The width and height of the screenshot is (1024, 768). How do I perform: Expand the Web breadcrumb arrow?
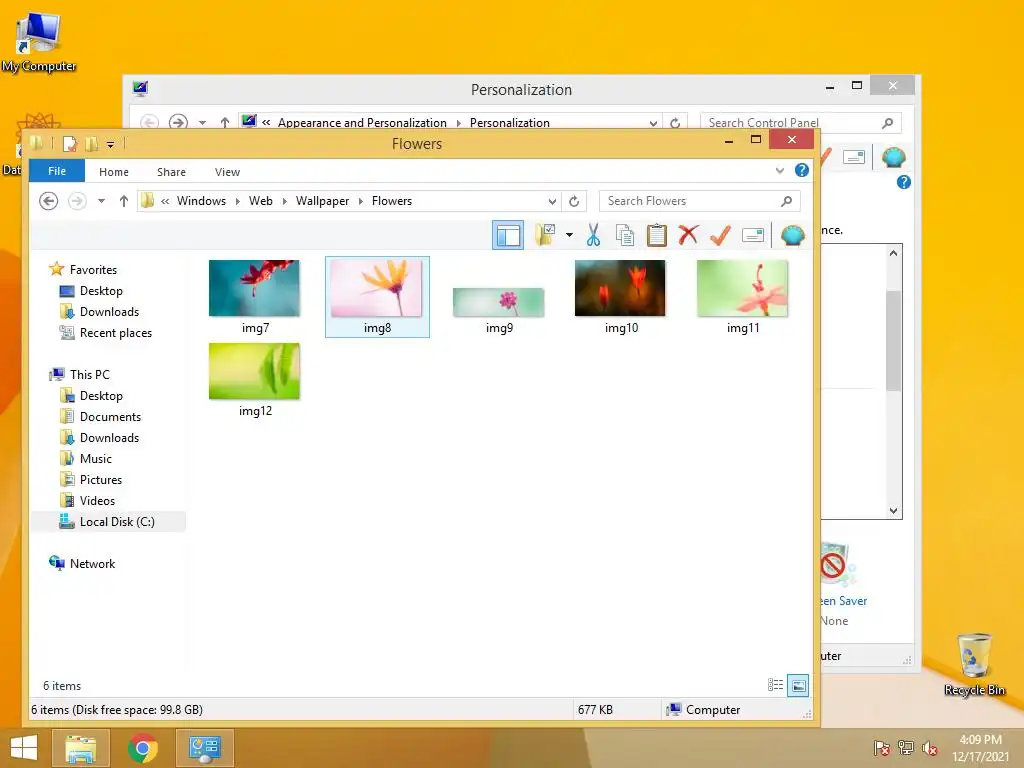284,201
